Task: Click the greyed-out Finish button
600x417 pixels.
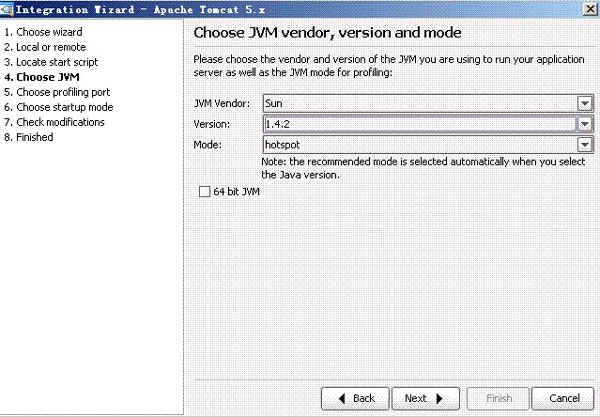Action: point(498,398)
